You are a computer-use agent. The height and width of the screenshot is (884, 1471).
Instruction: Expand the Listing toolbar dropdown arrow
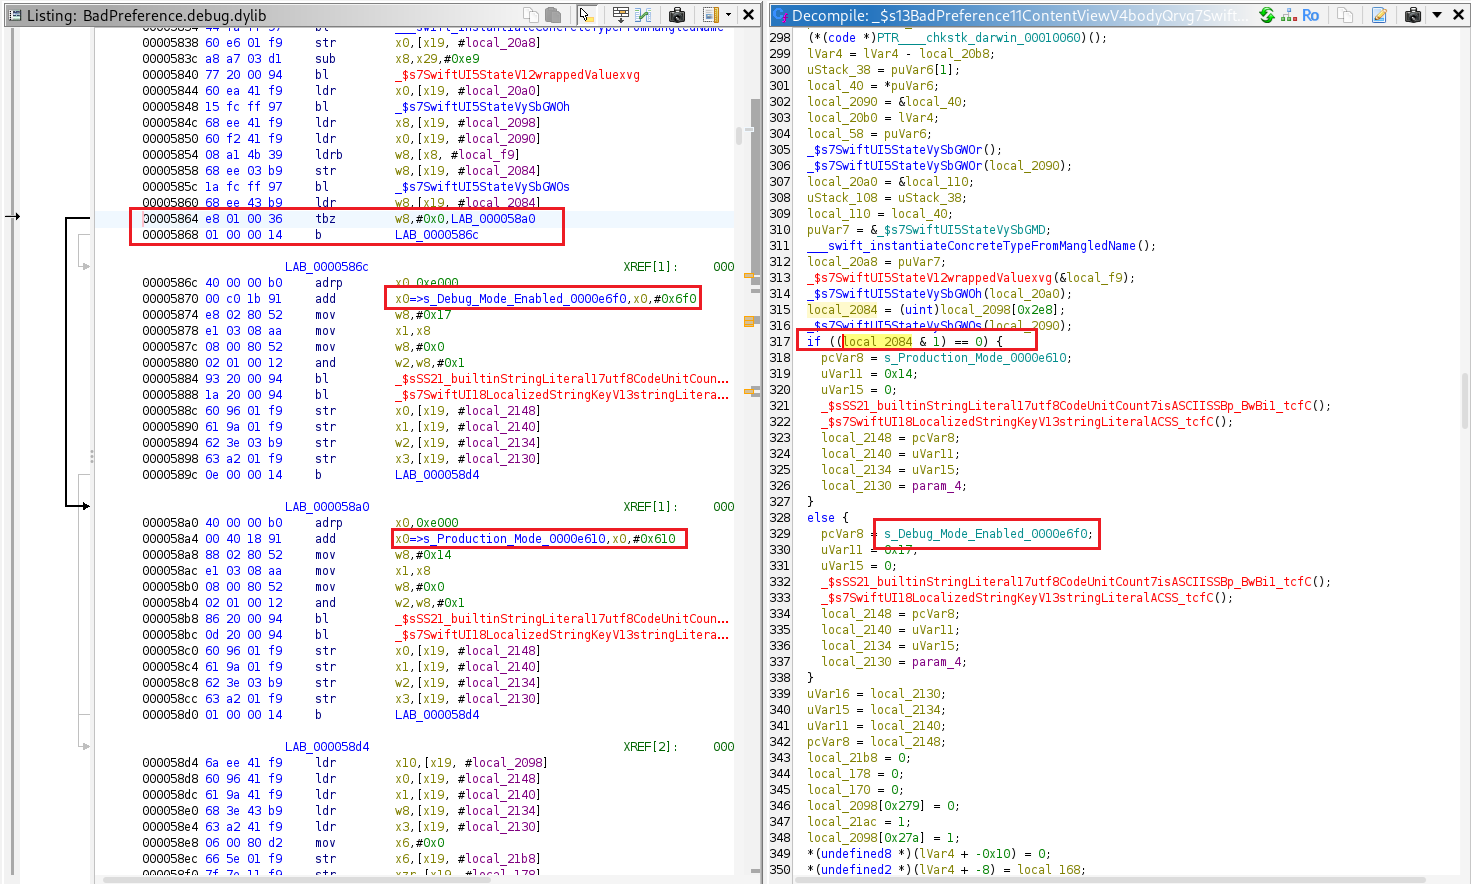pos(728,15)
